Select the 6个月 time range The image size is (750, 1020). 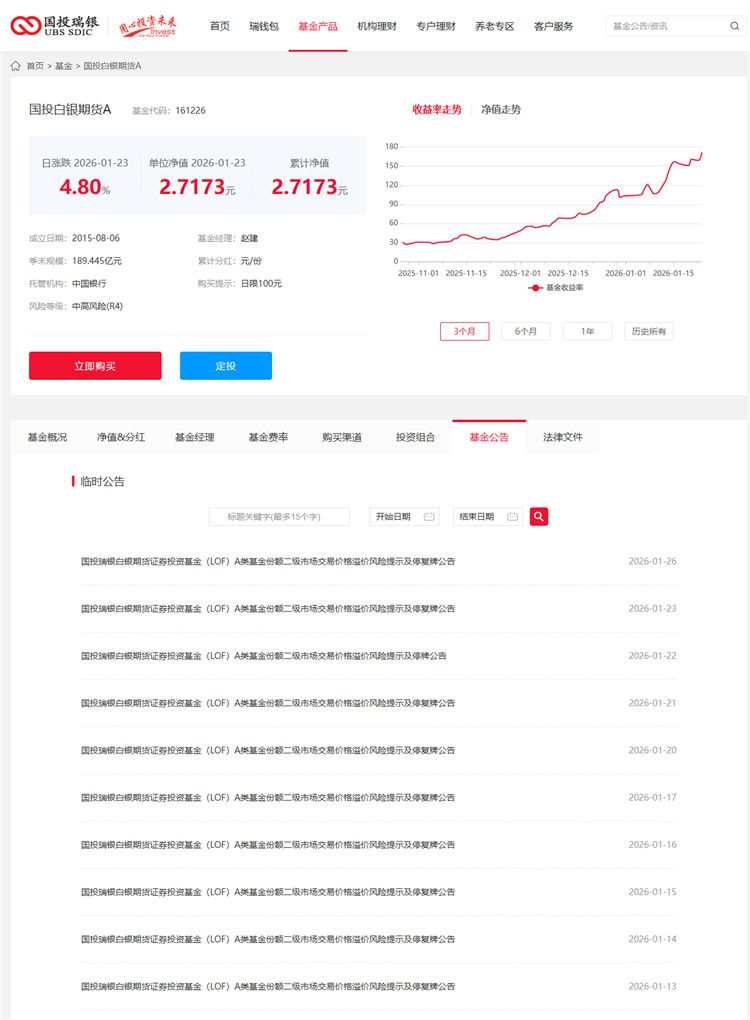(x=526, y=331)
